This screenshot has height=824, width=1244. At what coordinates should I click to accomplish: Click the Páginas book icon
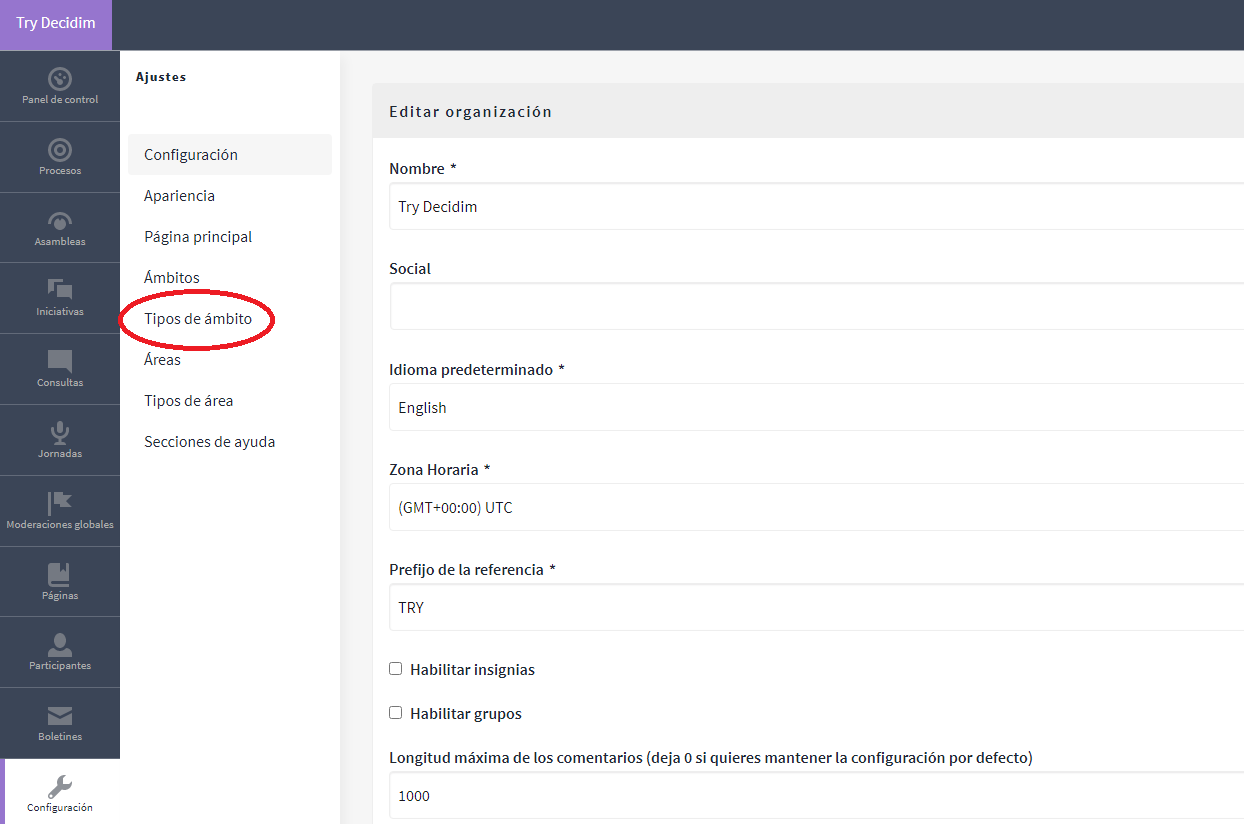pos(60,574)
